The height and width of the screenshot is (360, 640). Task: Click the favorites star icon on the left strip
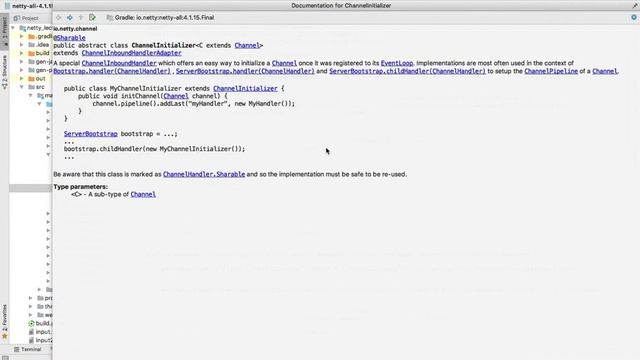(4, 337)
